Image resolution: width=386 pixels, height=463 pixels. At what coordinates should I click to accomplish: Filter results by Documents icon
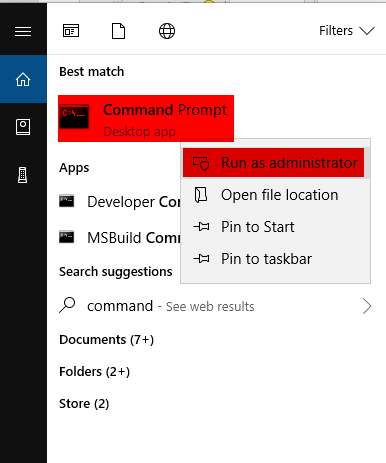coord(118,31)
